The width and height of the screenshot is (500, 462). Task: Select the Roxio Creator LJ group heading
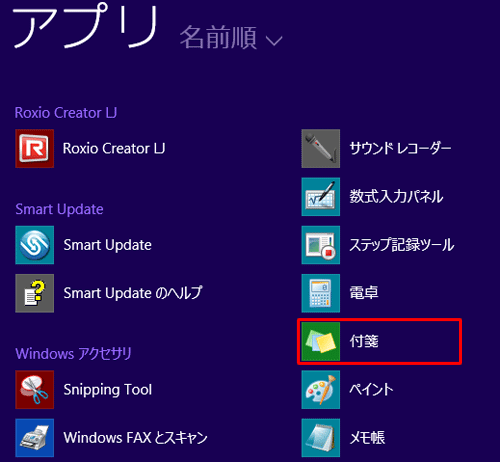click(66, 113)
